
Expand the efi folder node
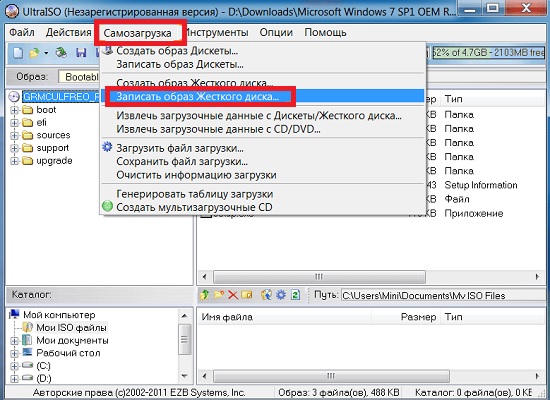point(14,122)
